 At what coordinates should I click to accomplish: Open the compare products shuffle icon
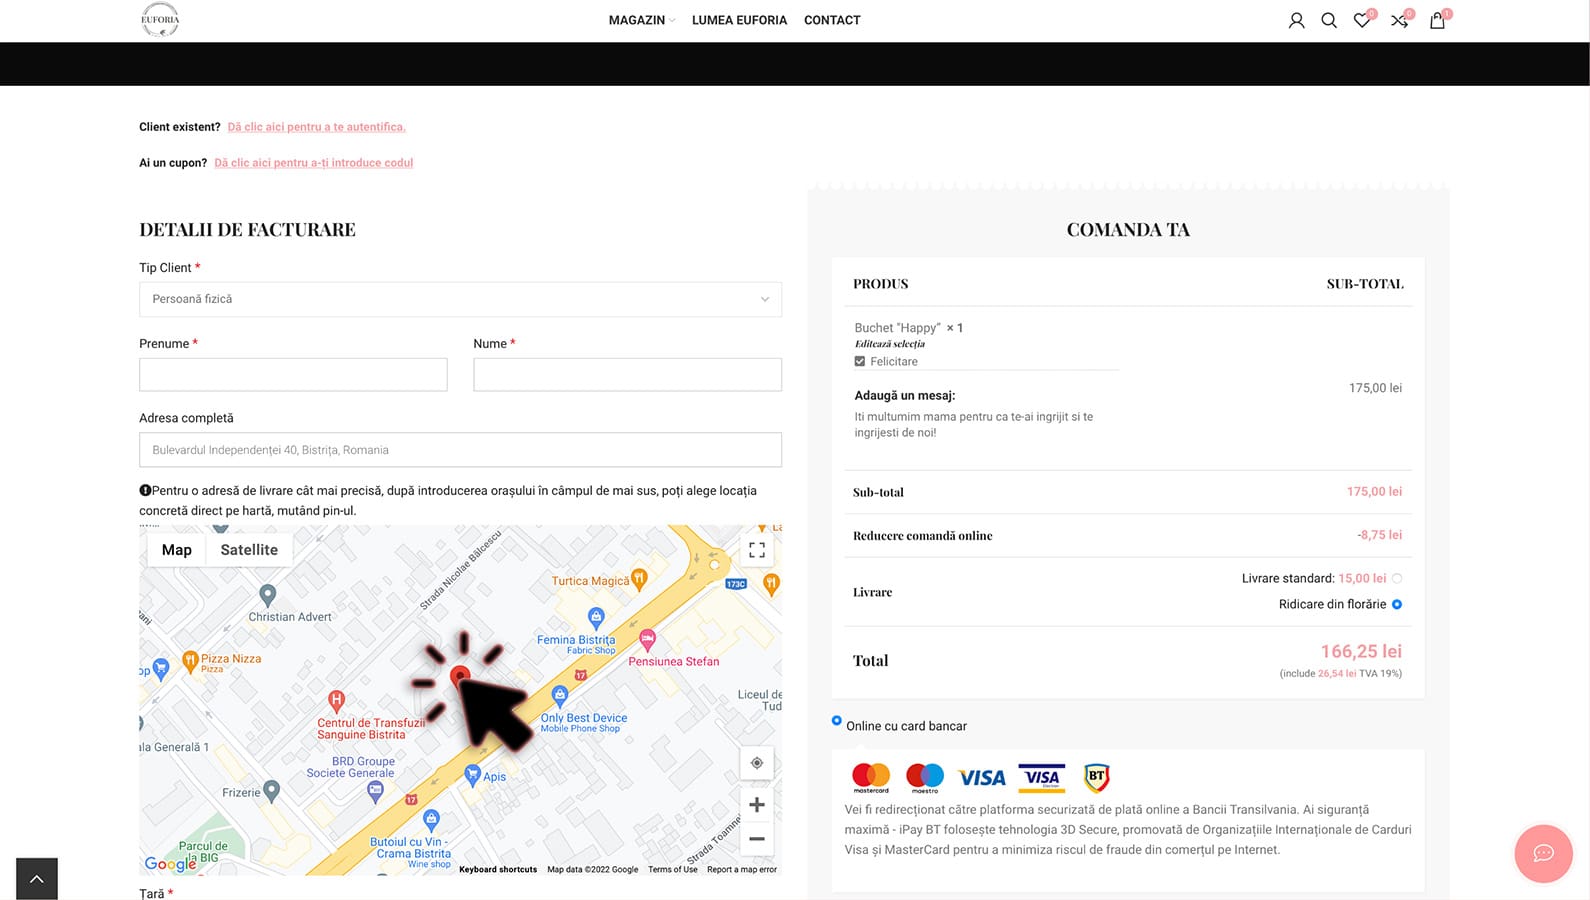(x=1399, y=20)
